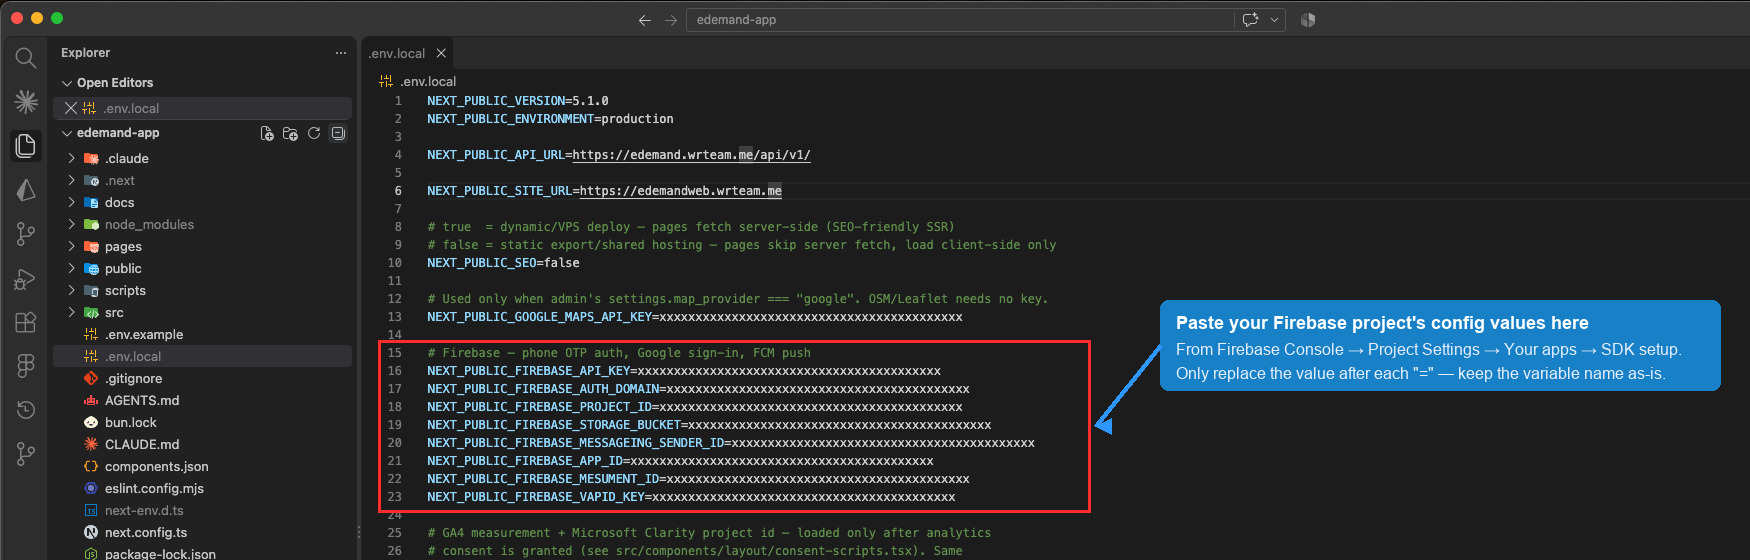The height and width of the screenshot is (560, 1750).
Task: Expand the scripts folder
Action: [72, 290]
